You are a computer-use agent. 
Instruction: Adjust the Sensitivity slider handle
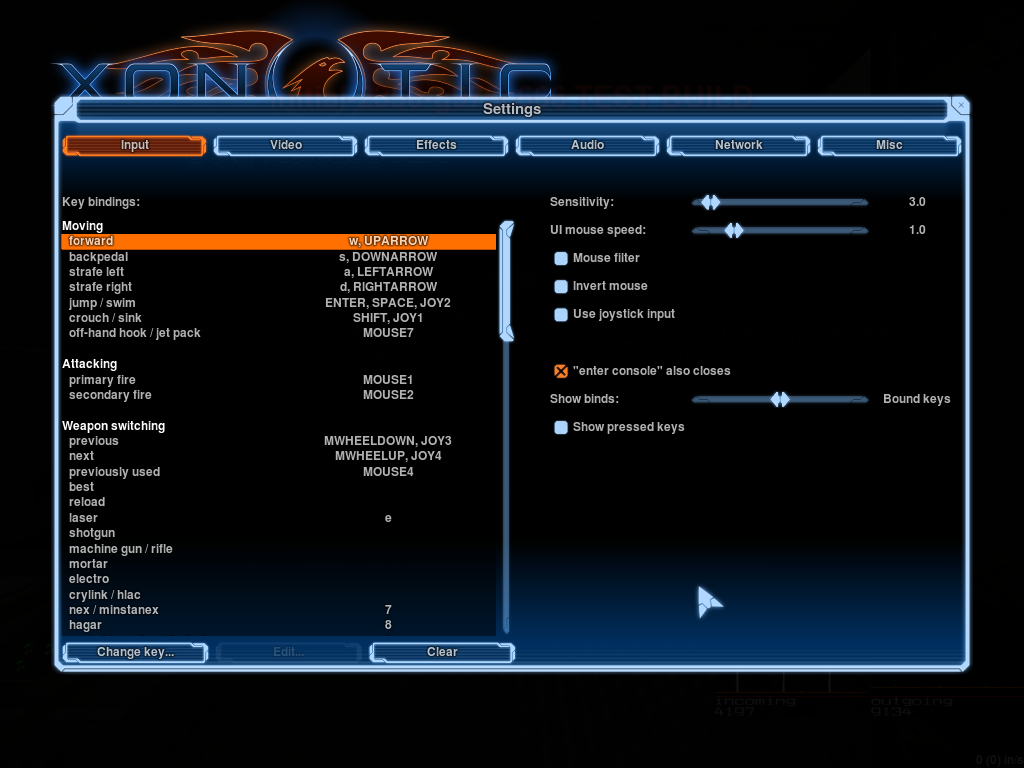click(711, 202)
